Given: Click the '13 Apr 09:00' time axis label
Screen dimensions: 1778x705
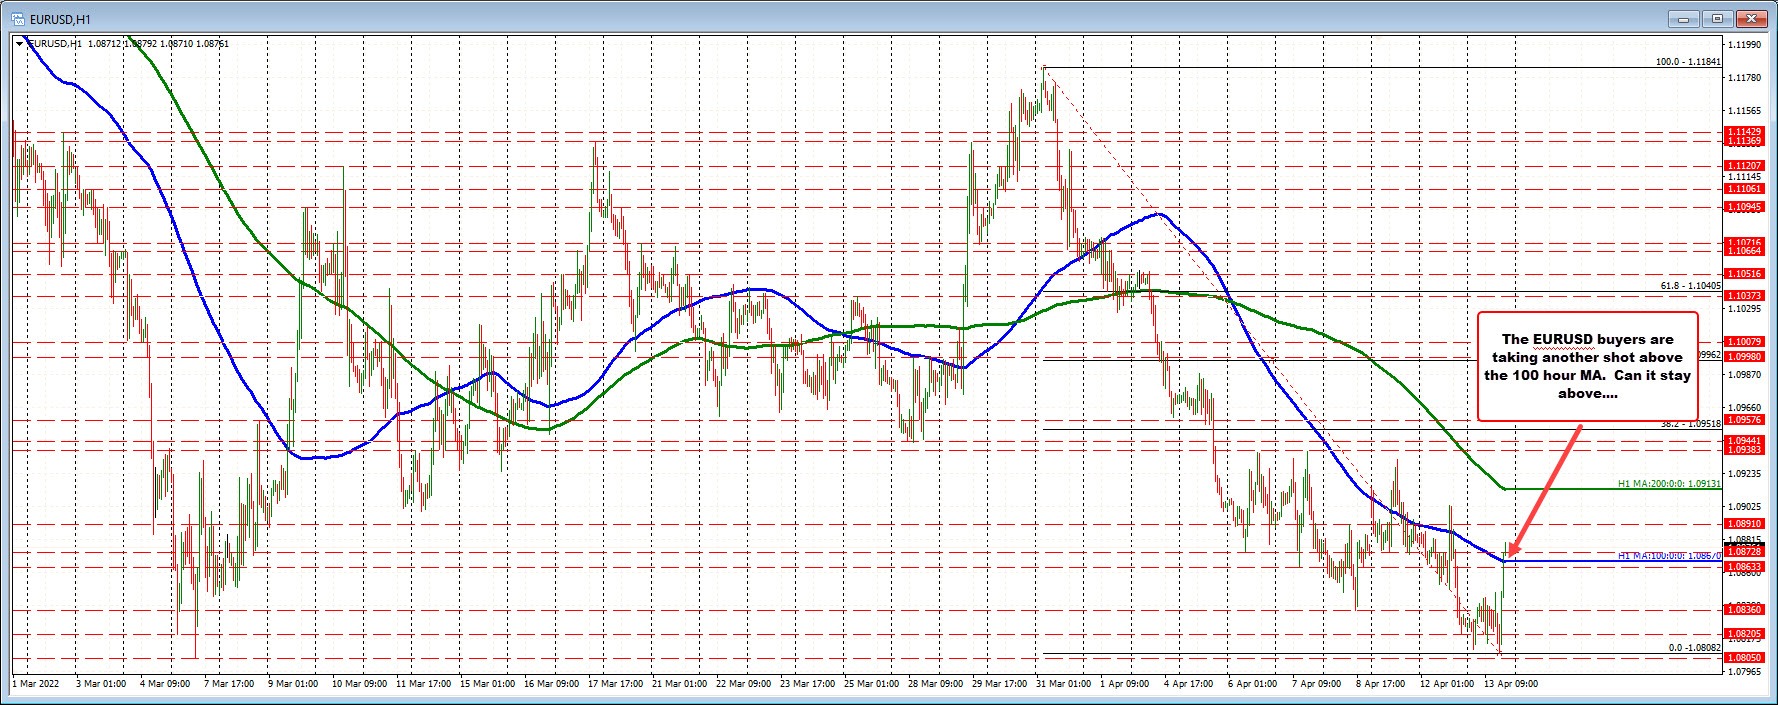Looking at the screenshot, I should coord(1510,684).
